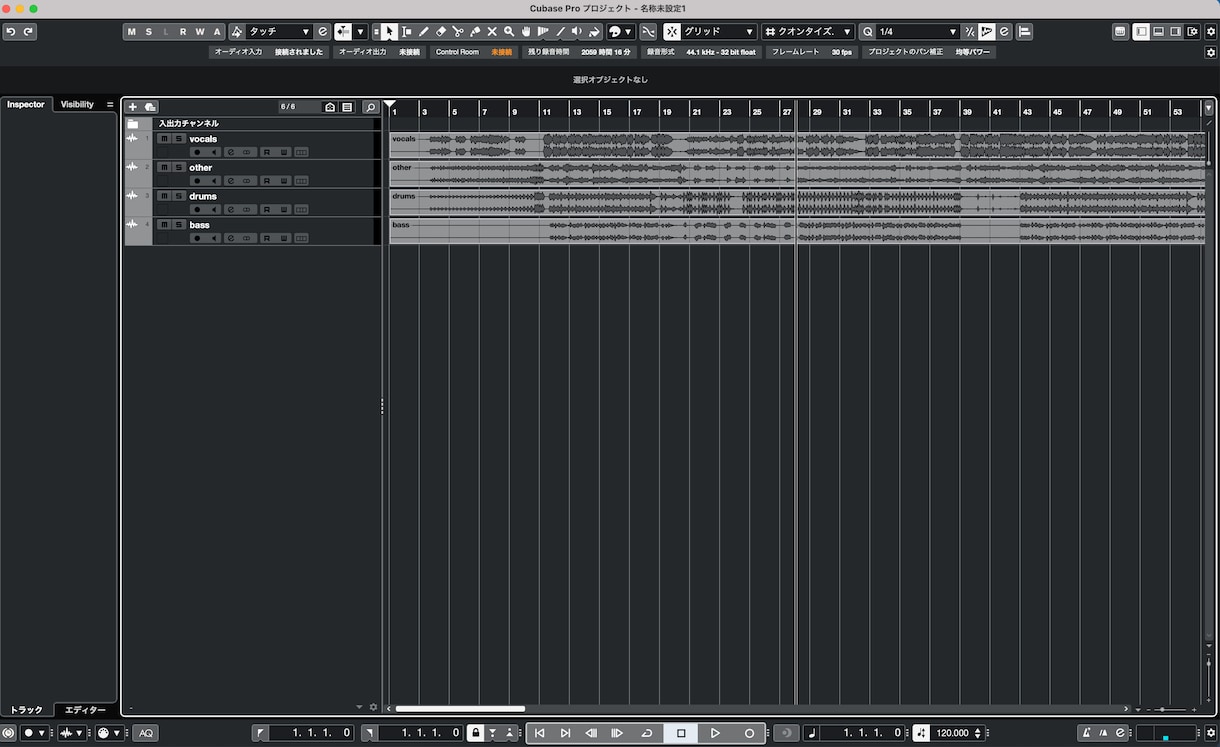The width and height of the screenshot is (1220, 747).
Task: Toggle global Mute state M button
Action: coord(131,32)
